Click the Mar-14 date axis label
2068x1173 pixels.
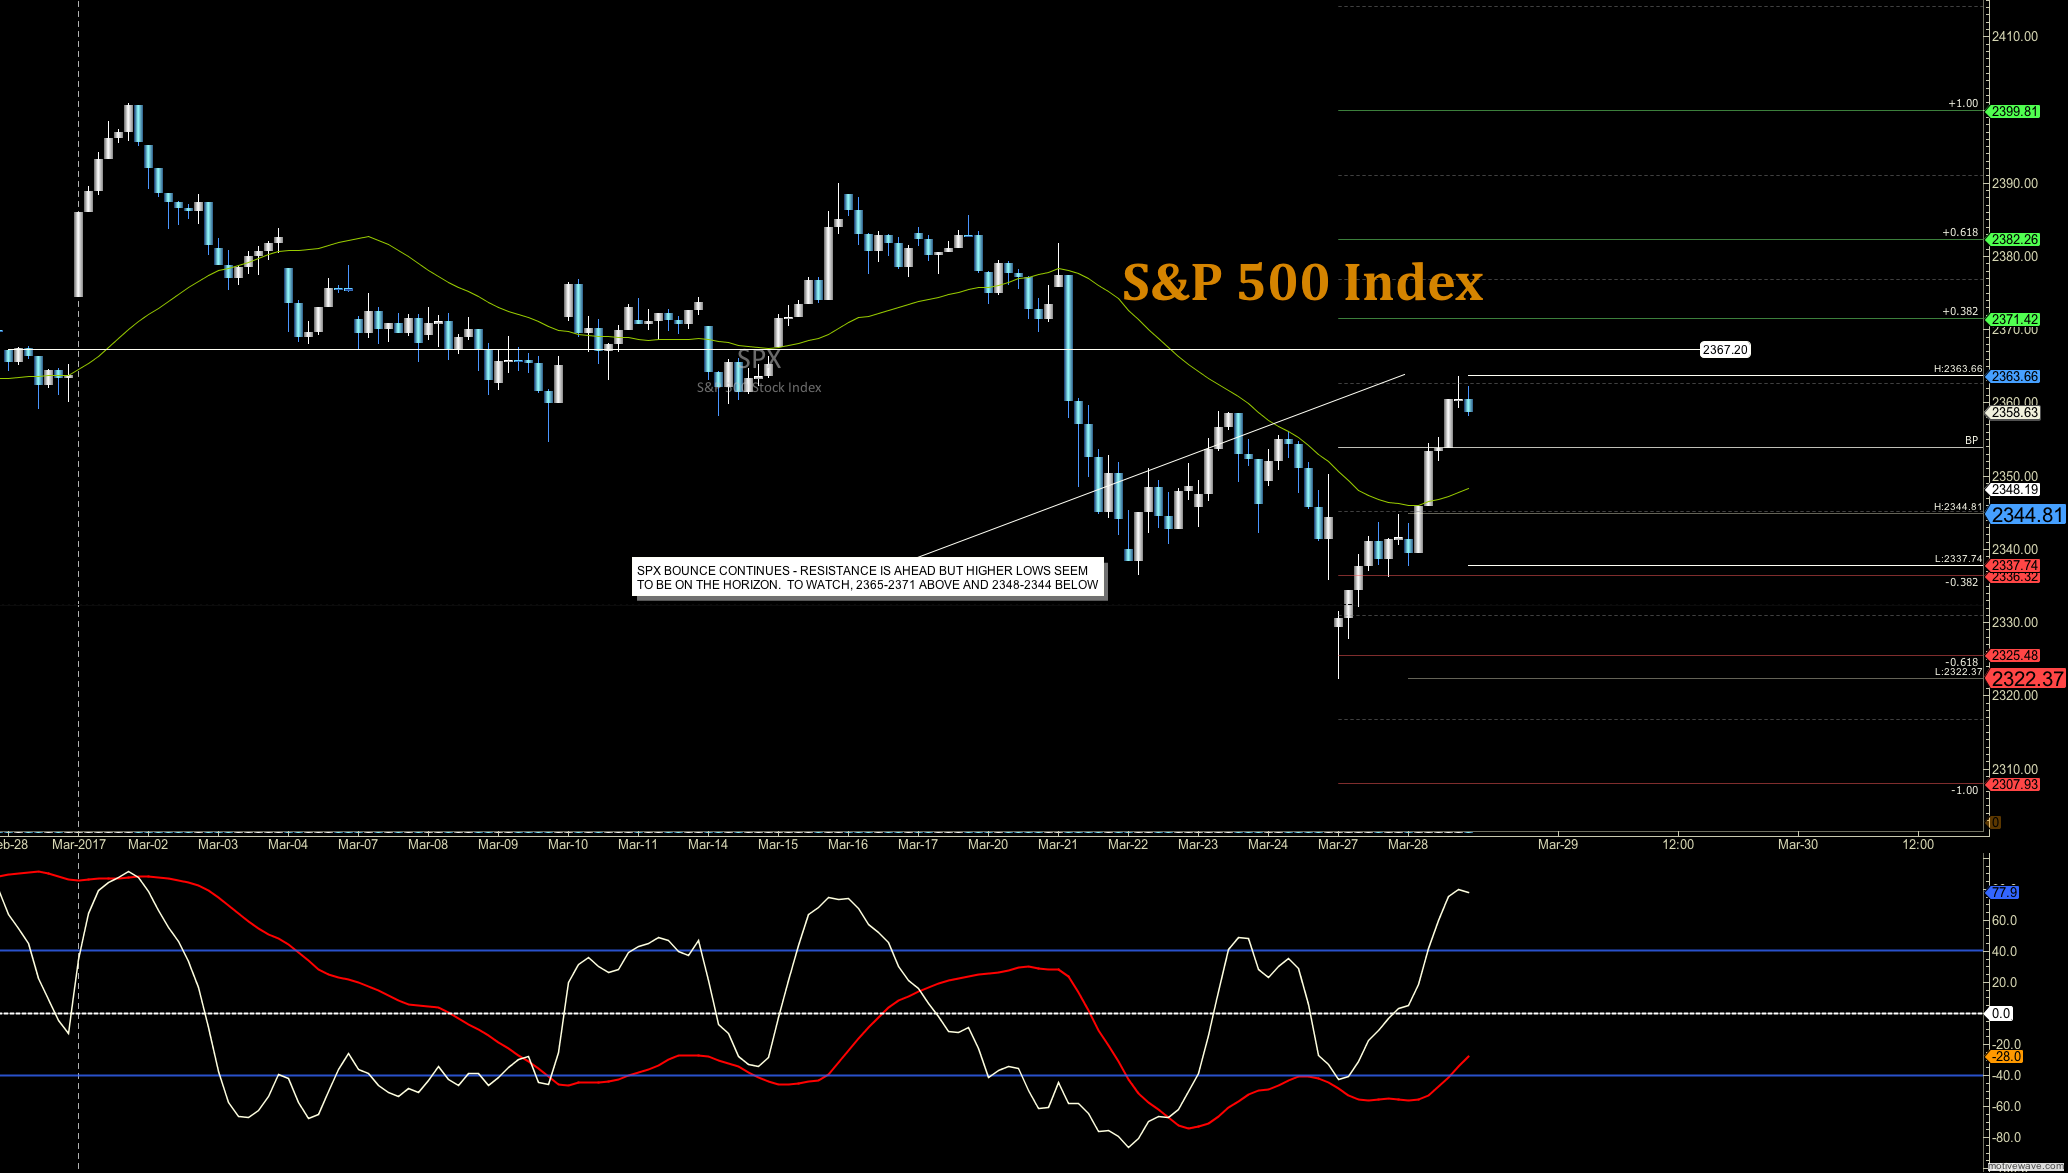(708, 844)
